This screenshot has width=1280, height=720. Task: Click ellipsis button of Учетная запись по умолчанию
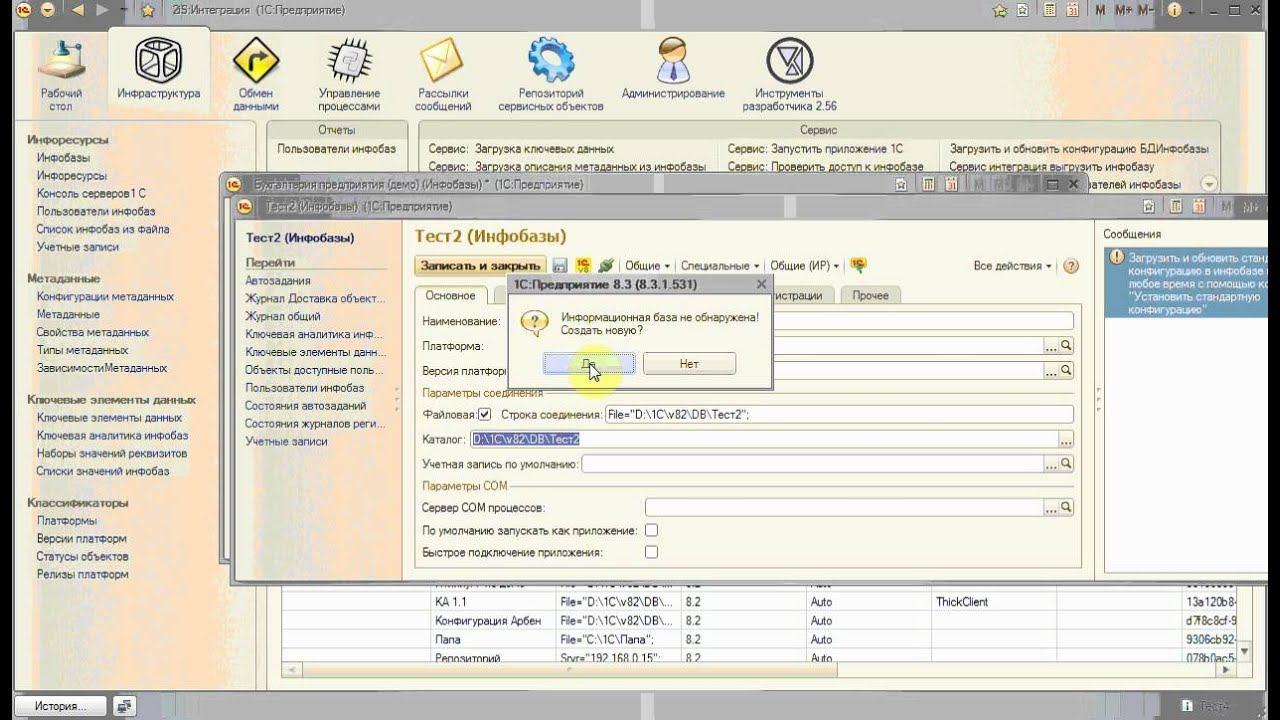coord(1051,464)
